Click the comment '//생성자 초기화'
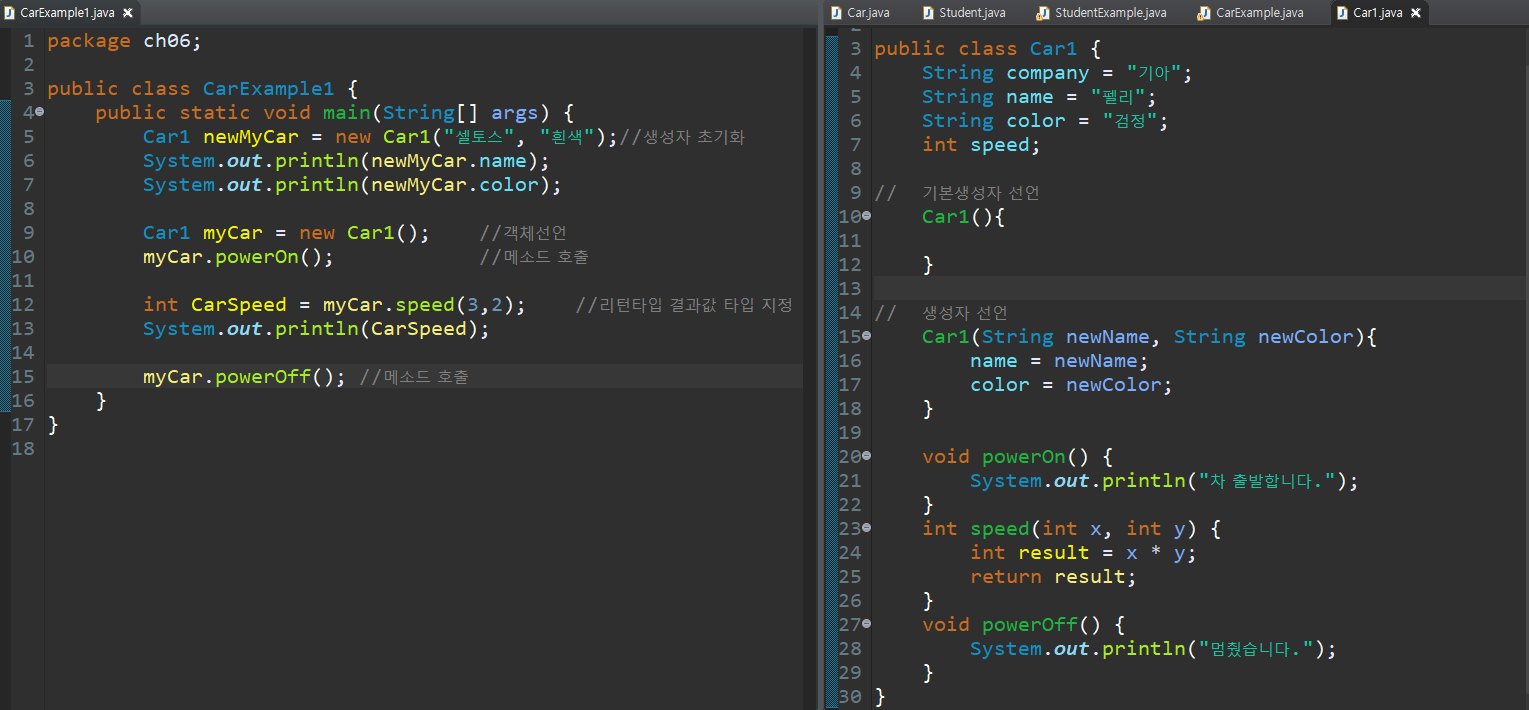This screenshot has width=1529, height=710. 682,137
